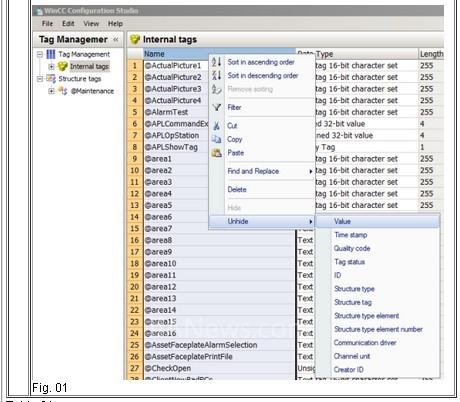Choose Filter from context menu
Viewport: 460px width, 402px height.
234,107
